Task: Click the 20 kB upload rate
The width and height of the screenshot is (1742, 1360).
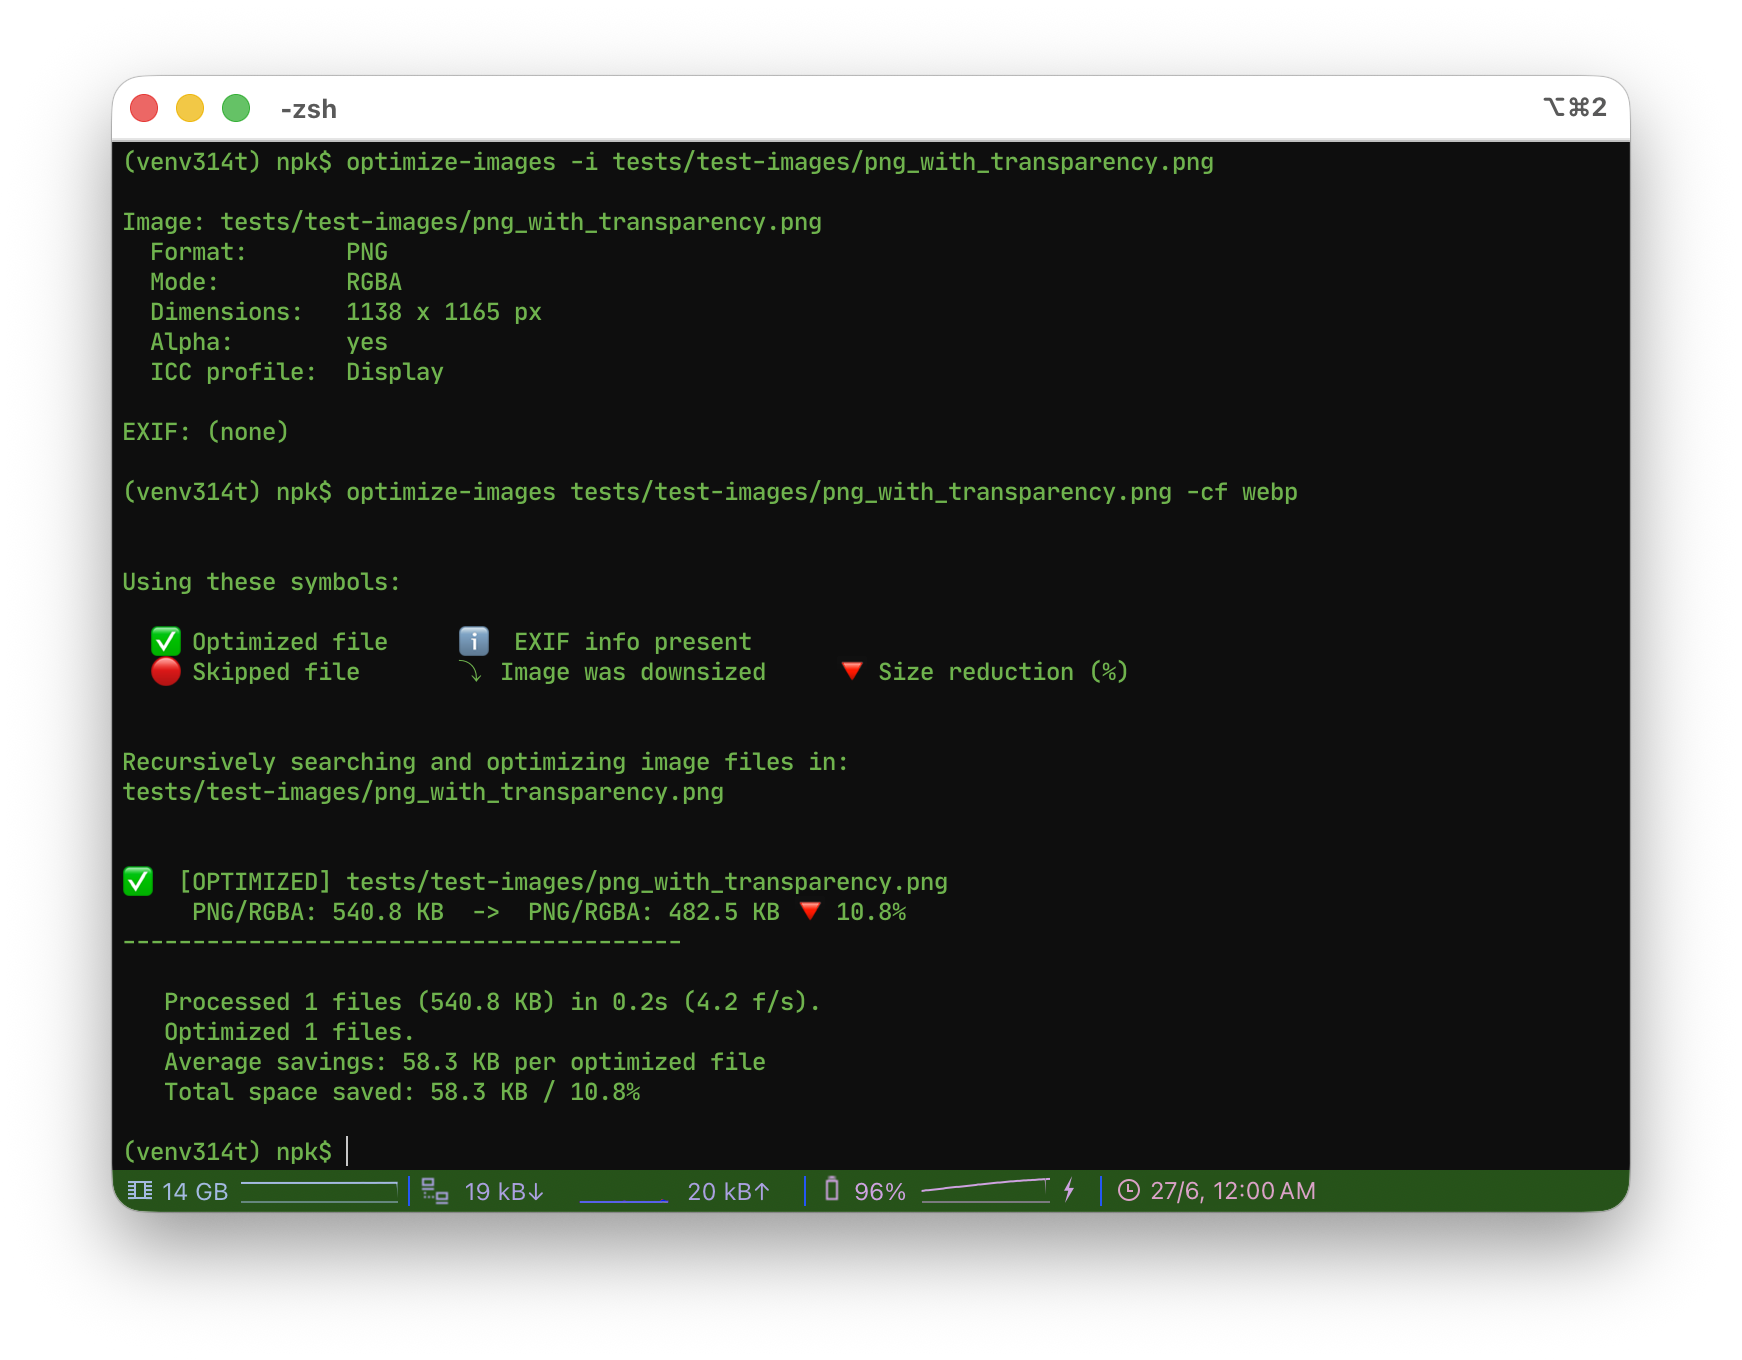Action: pyautogui.click(x=729, y=1191)
